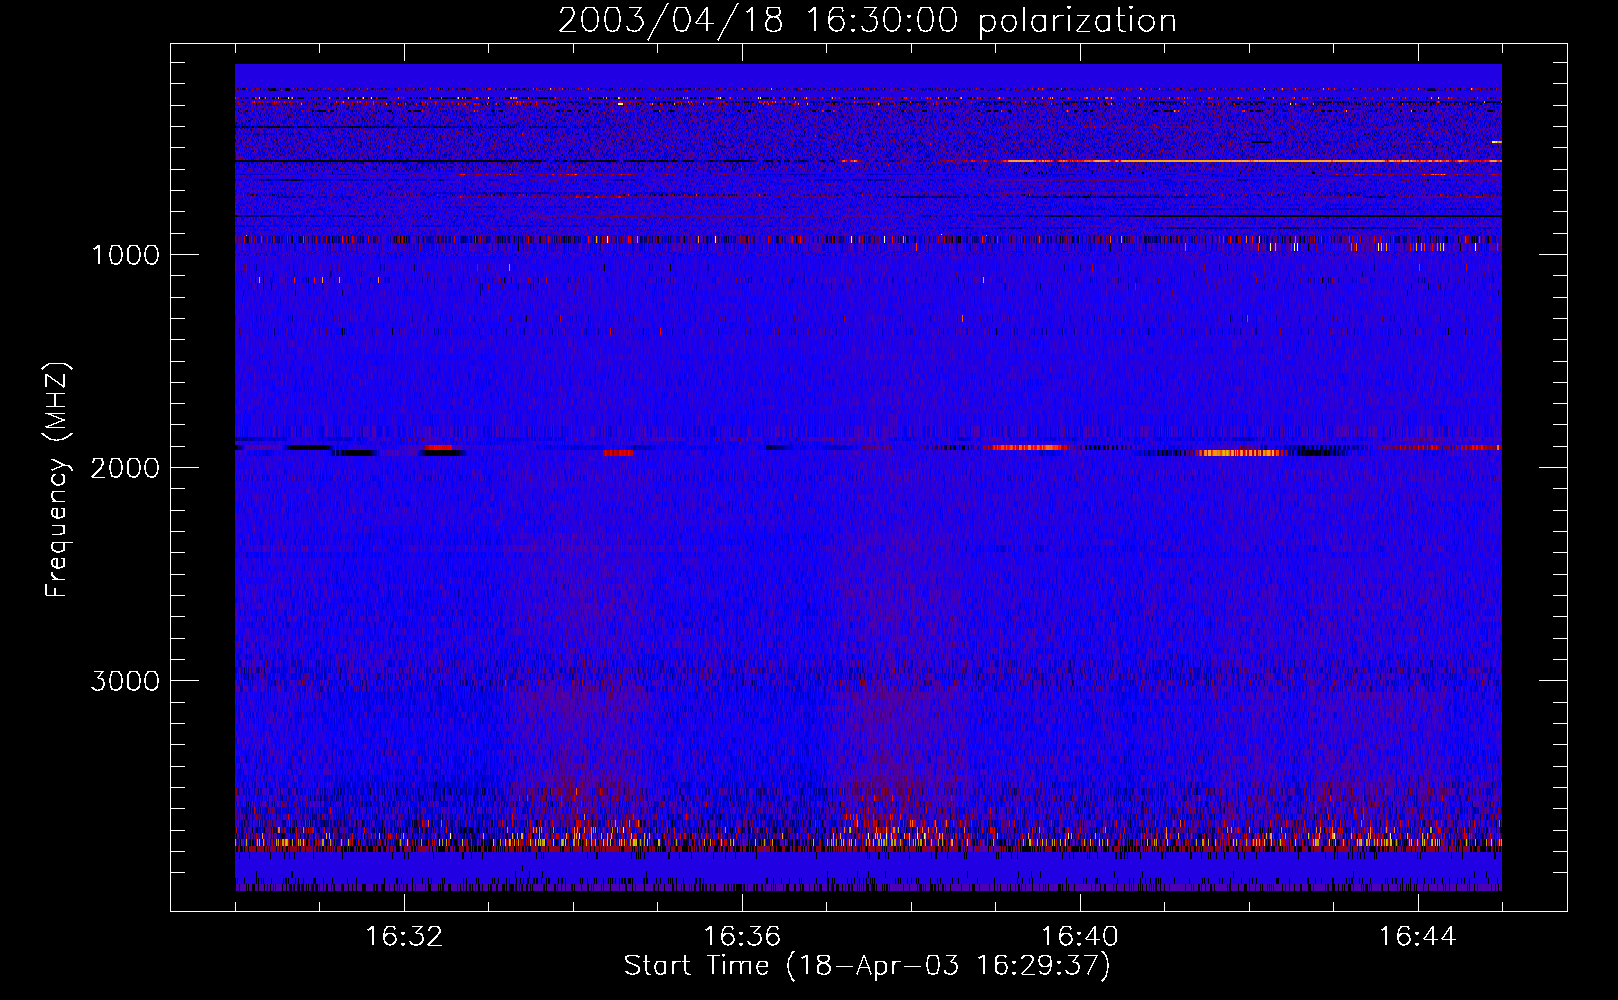Click the '16:32' time tick label
Screen dimensions: 1618x1000
[x=404, y=937]
